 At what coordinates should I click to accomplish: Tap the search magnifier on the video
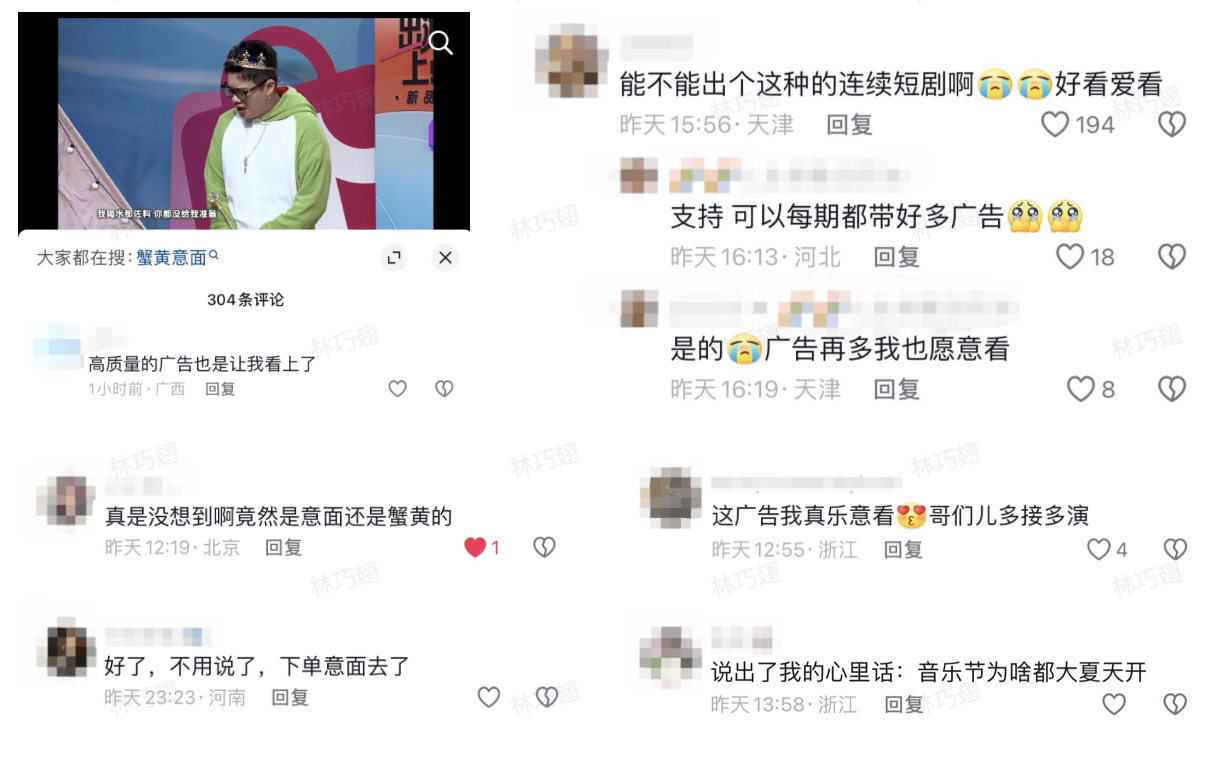point(440,42)
